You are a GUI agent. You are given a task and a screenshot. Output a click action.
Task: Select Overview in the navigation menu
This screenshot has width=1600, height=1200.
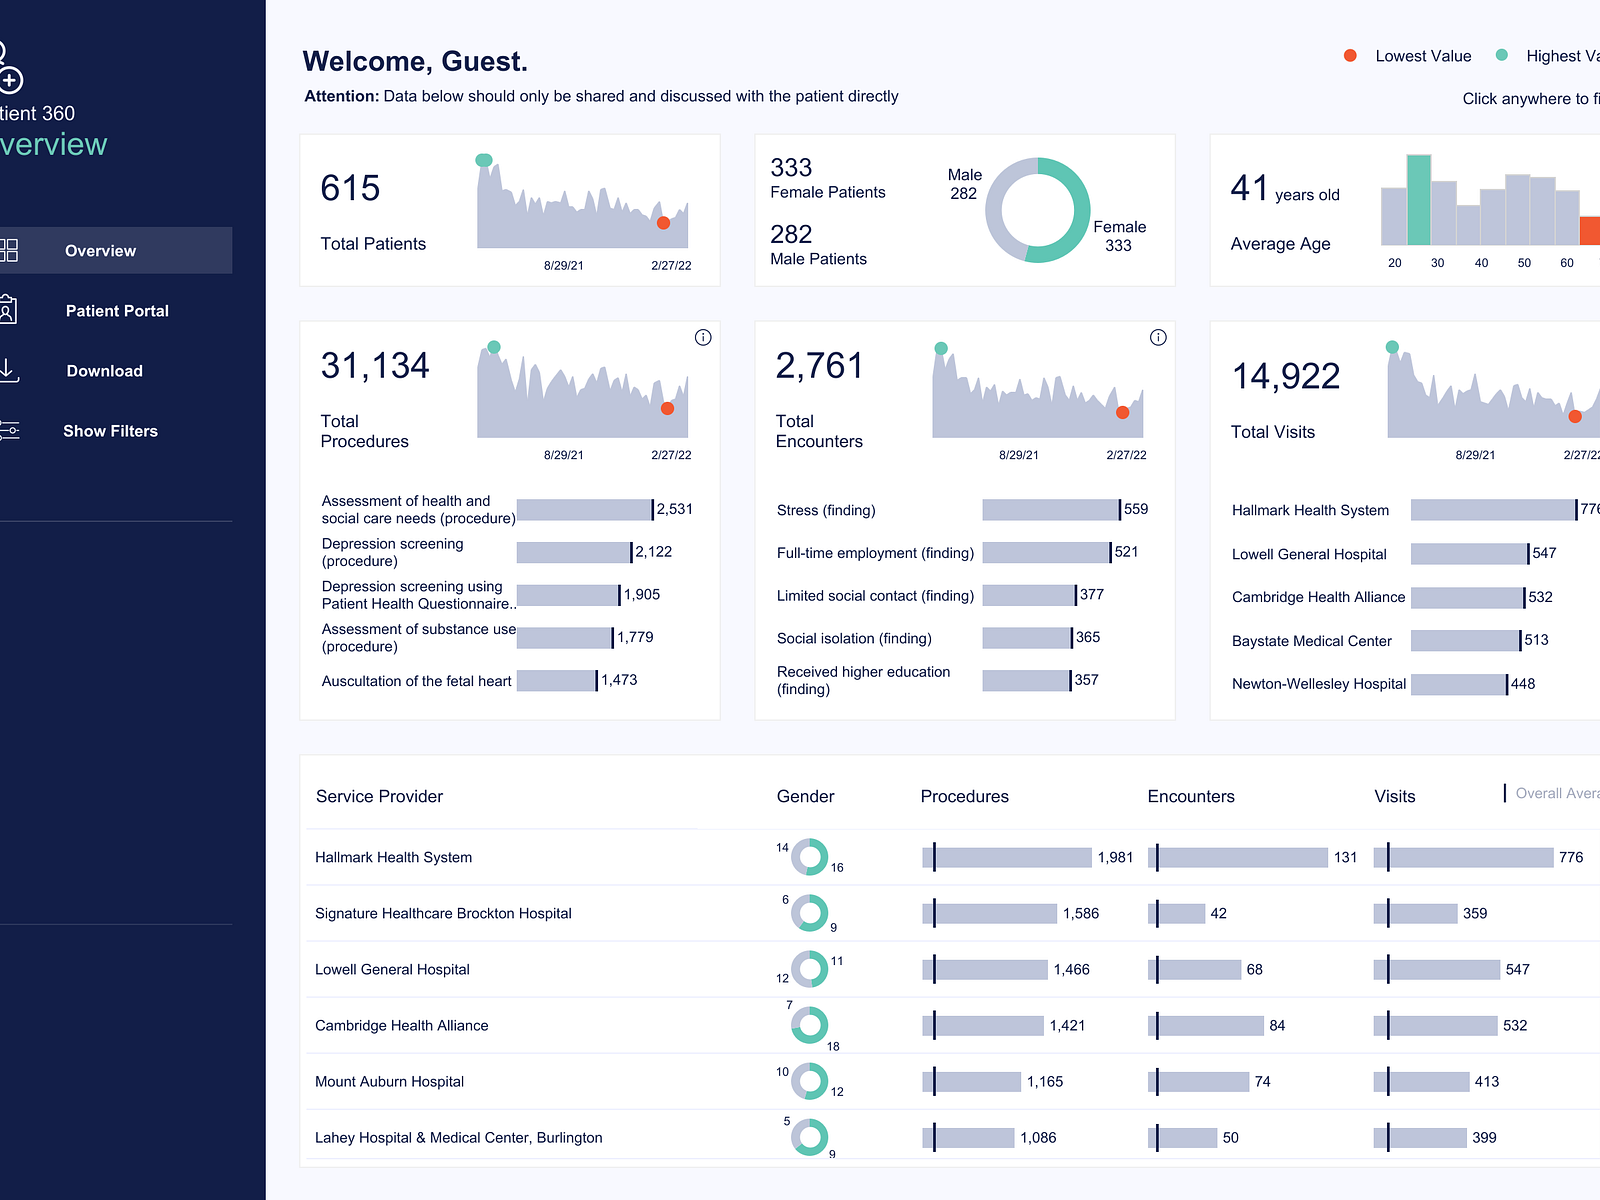pos(100,250)
